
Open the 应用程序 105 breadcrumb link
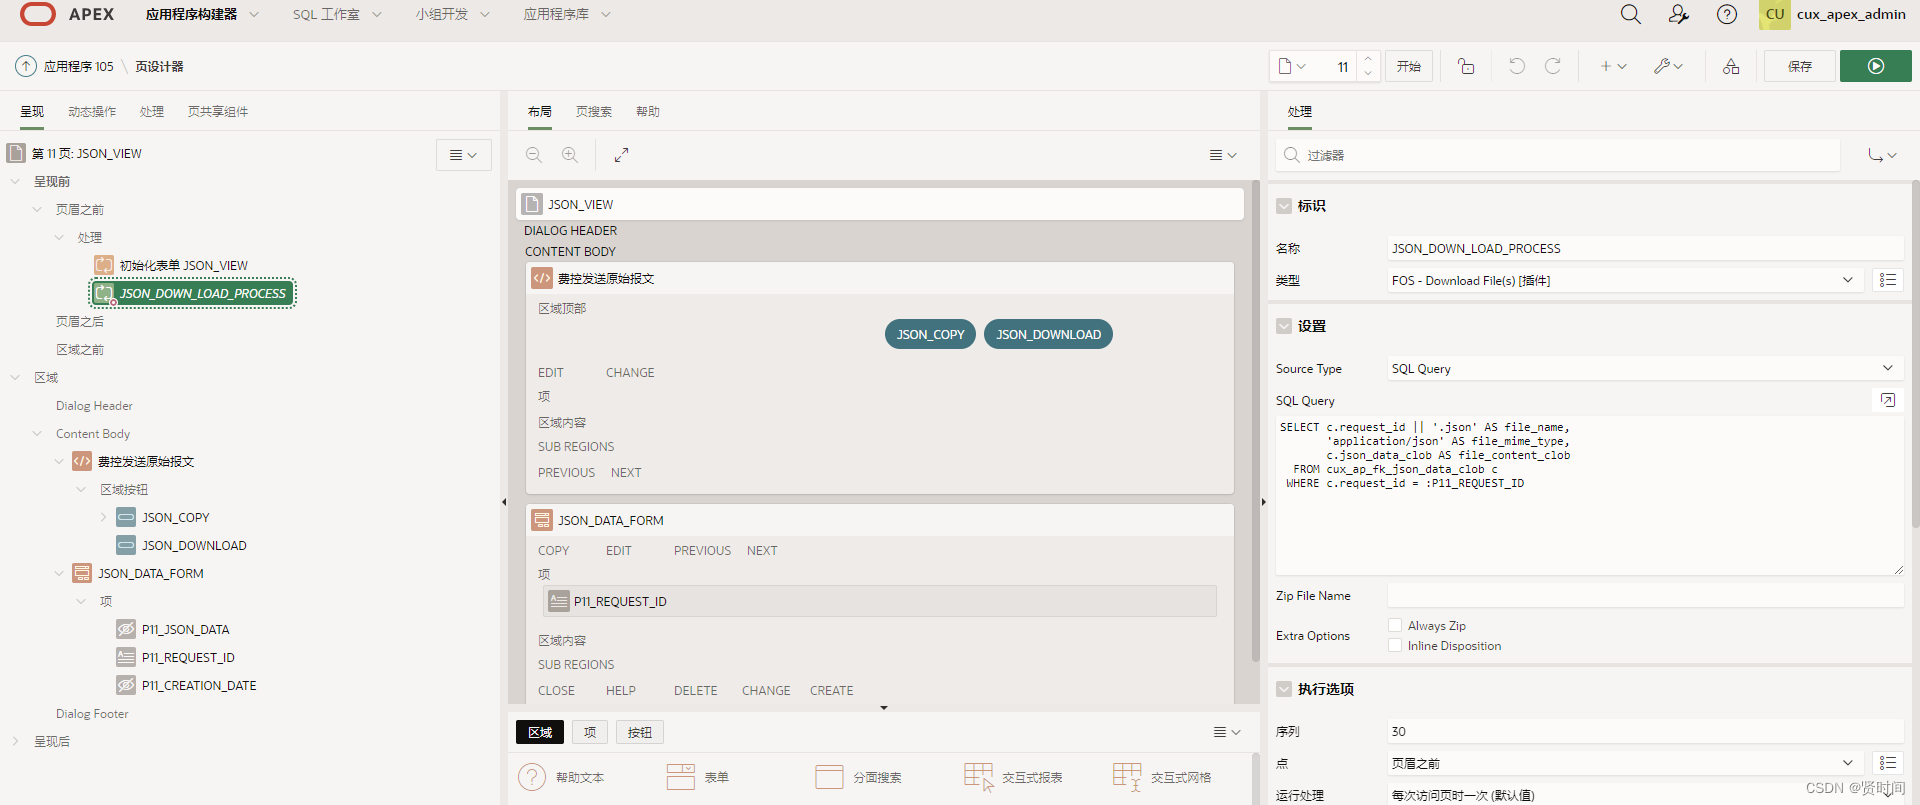(x=79, y=66)
